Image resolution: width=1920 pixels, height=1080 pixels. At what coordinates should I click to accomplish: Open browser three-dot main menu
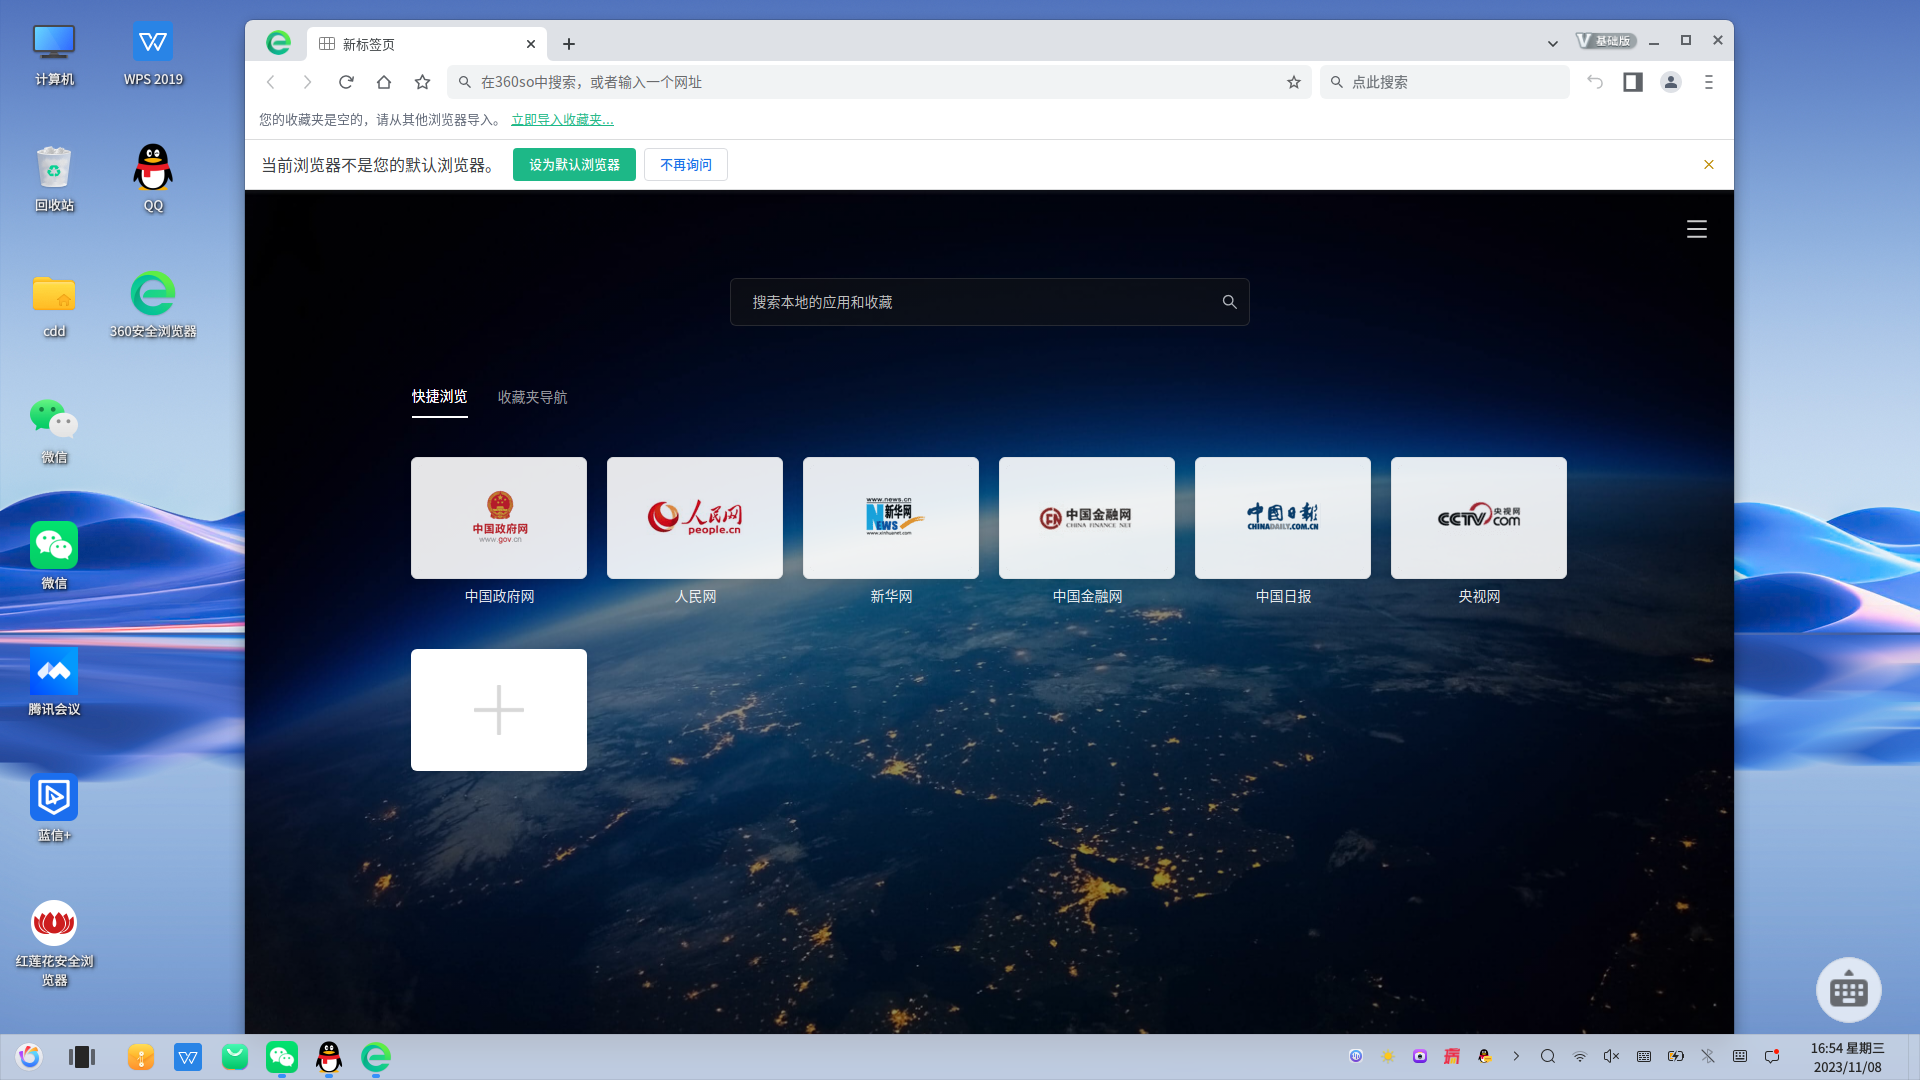[1708, 82]
